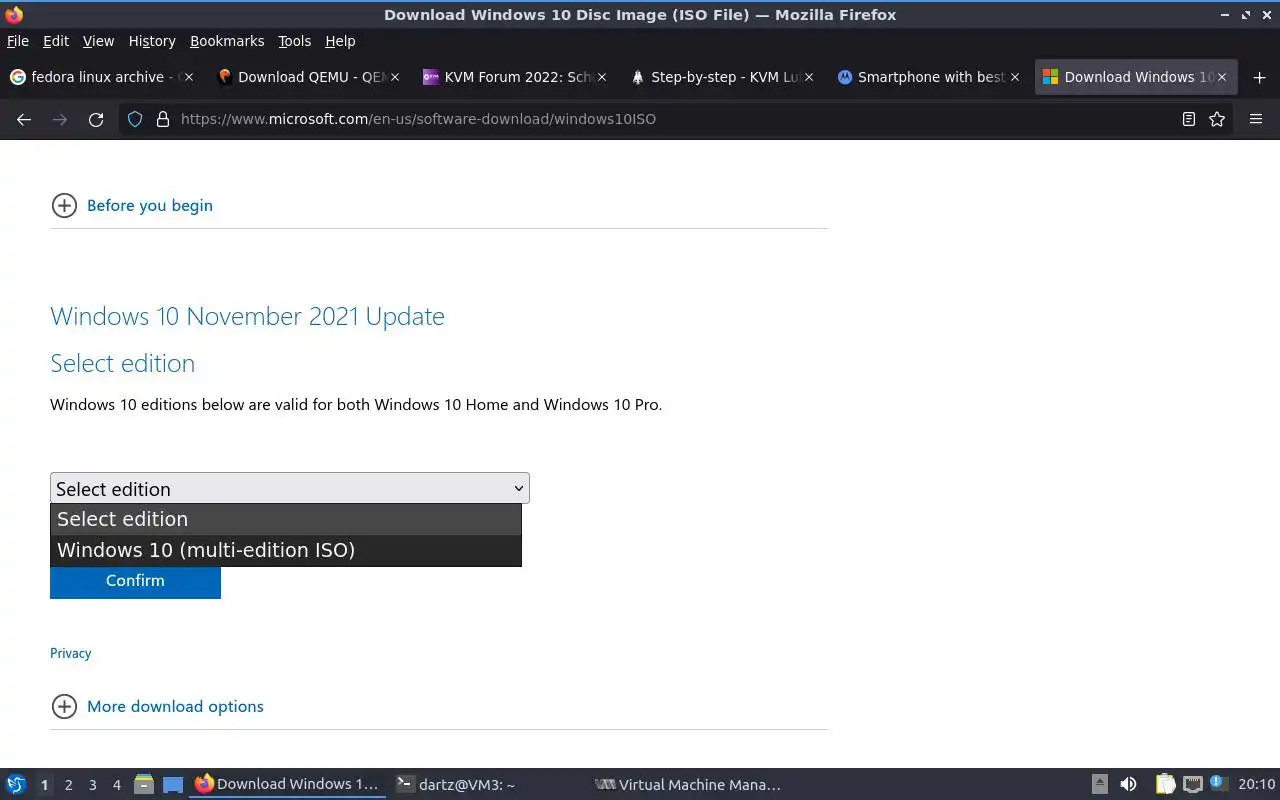Close the Smartphone with best tab

1015,77
